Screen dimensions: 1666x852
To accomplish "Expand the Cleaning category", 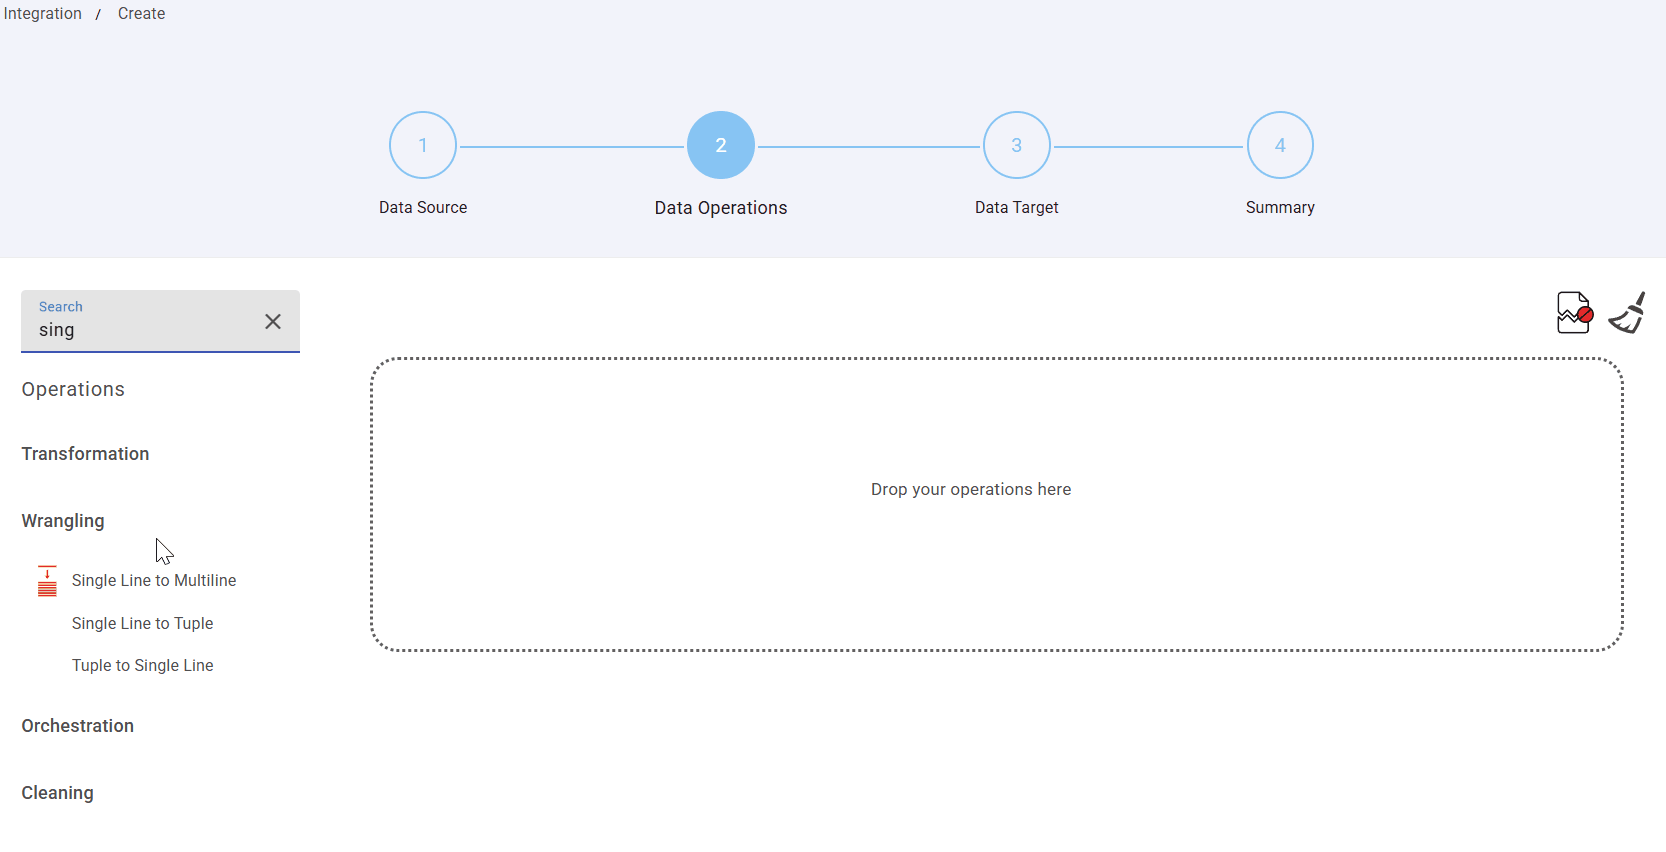I will [57, 793].
